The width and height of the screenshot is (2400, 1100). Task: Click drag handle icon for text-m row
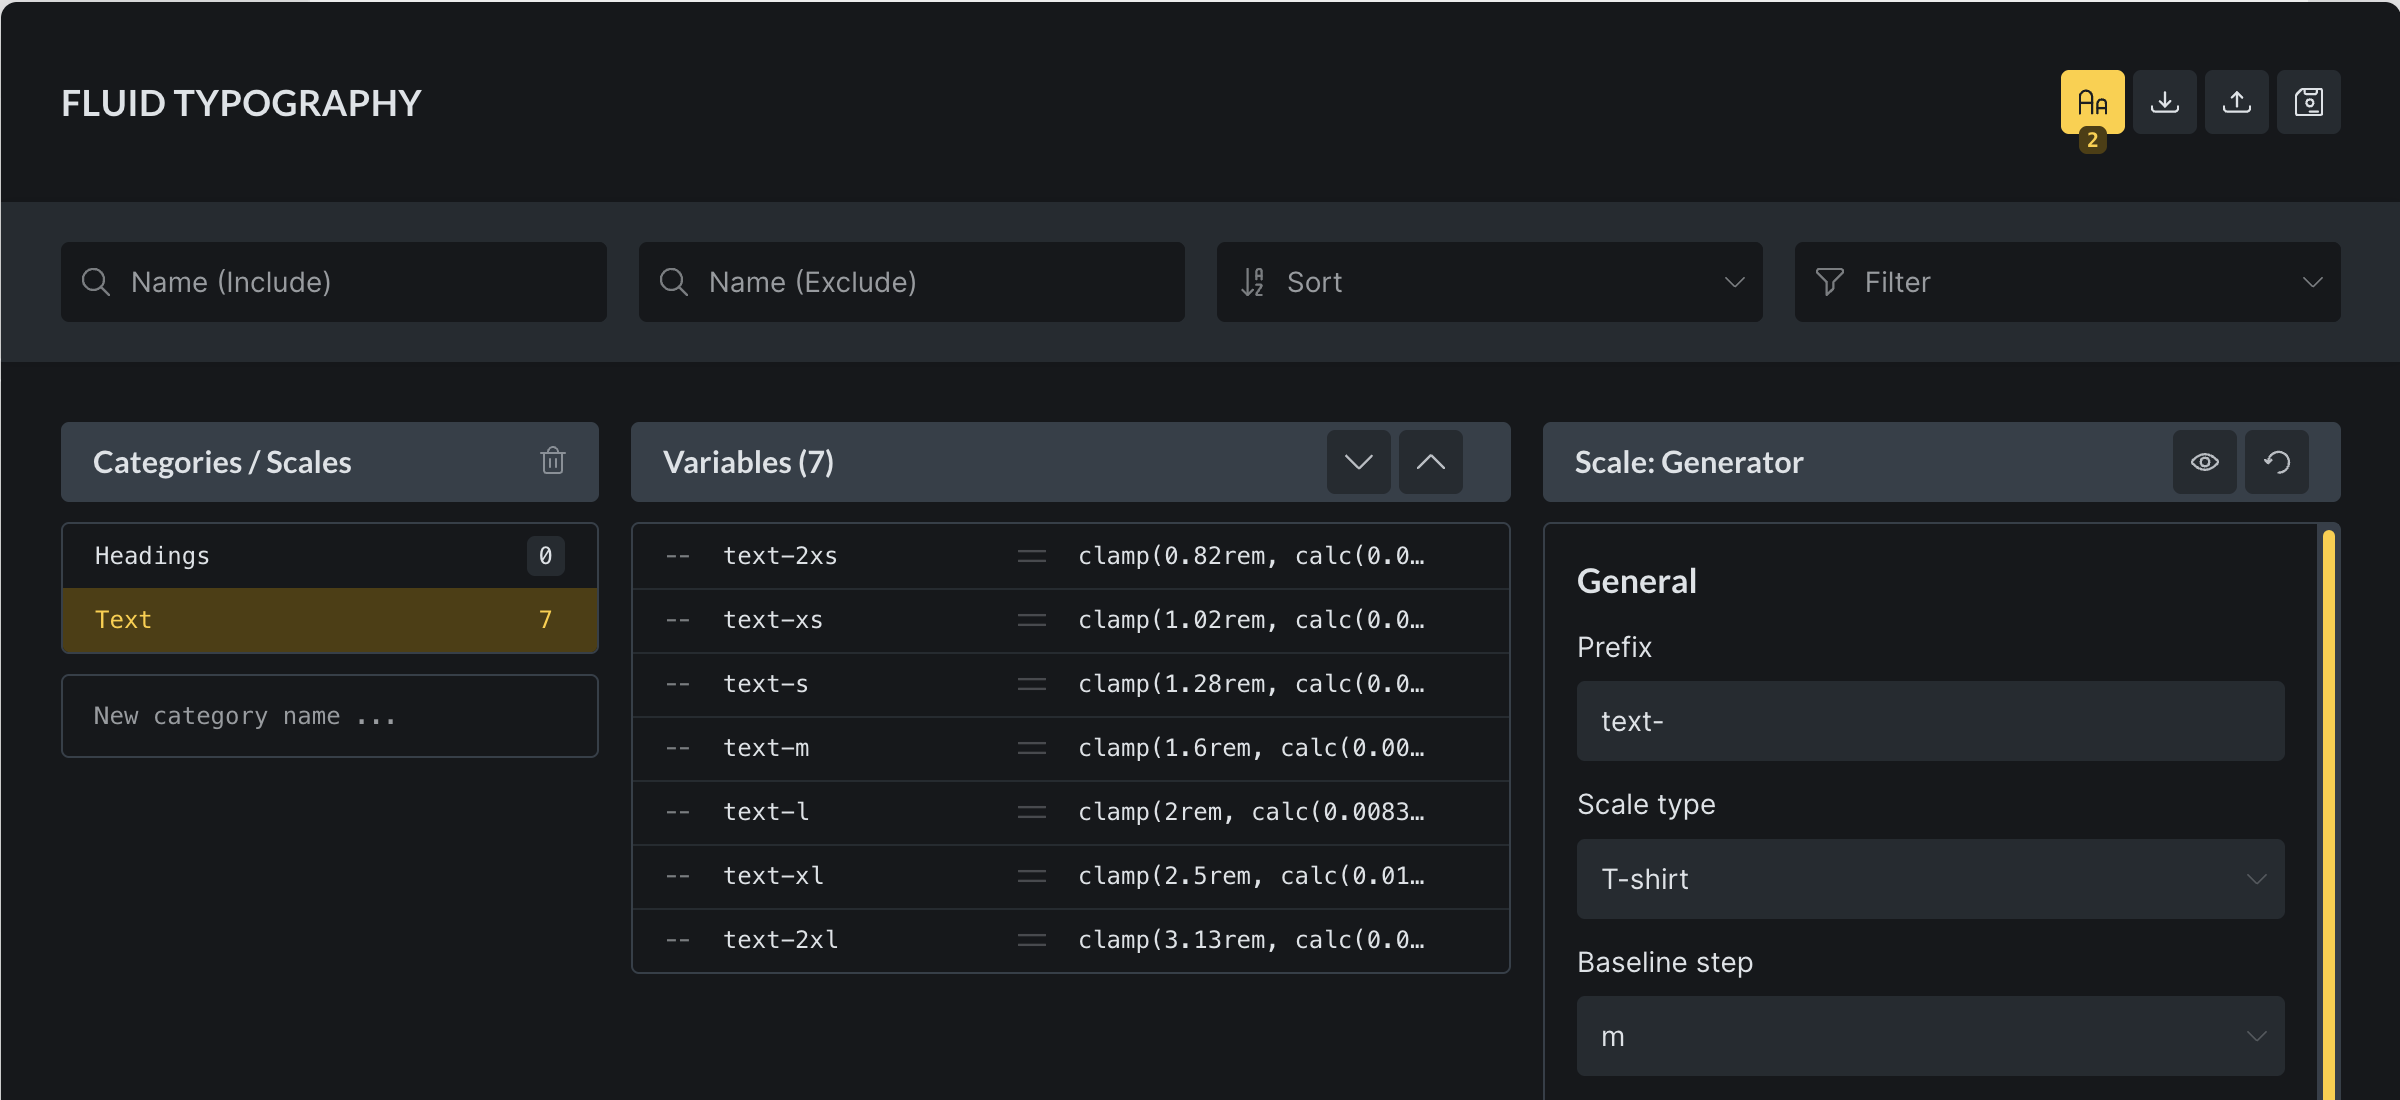pos(1031,748)
